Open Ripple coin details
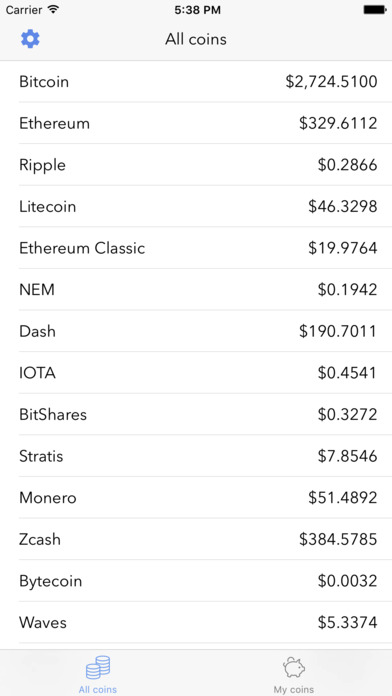The image size is (392, 696). point(196,165)
